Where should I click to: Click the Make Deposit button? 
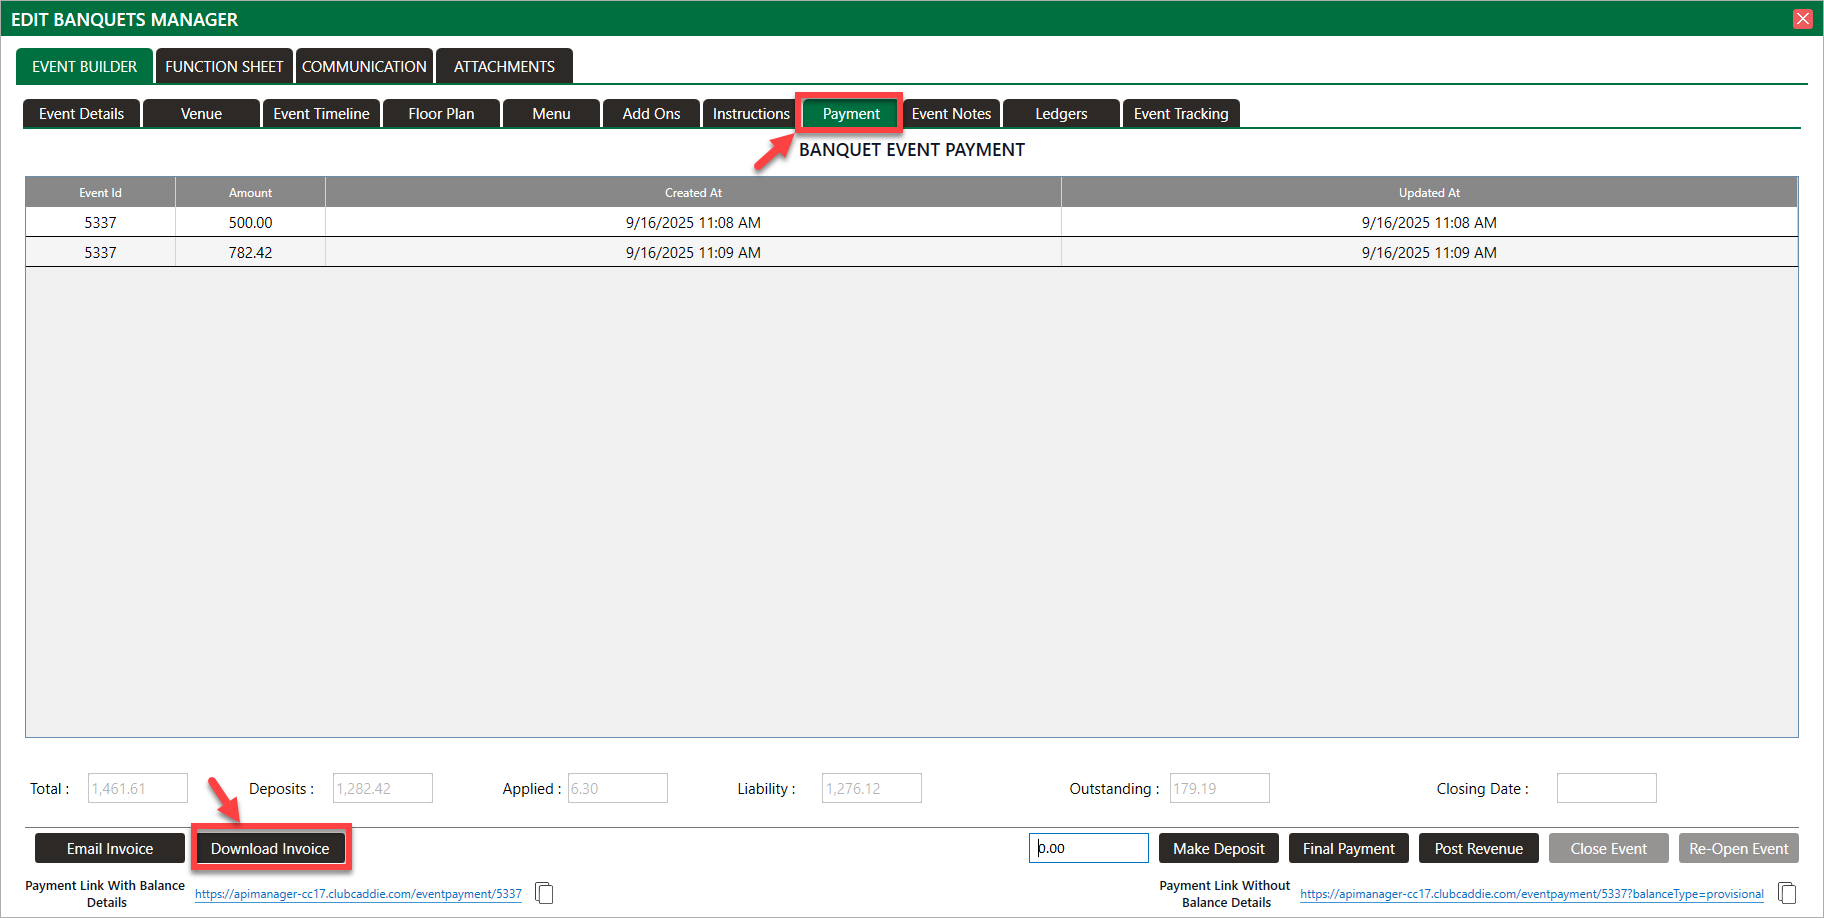click(x=1218, y=849)
